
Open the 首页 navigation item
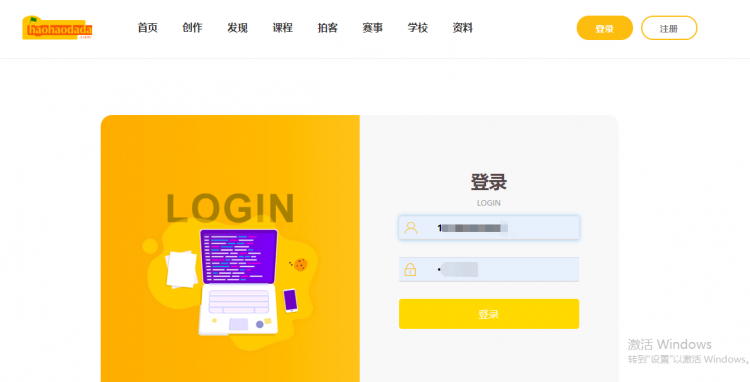coord(147,28)
